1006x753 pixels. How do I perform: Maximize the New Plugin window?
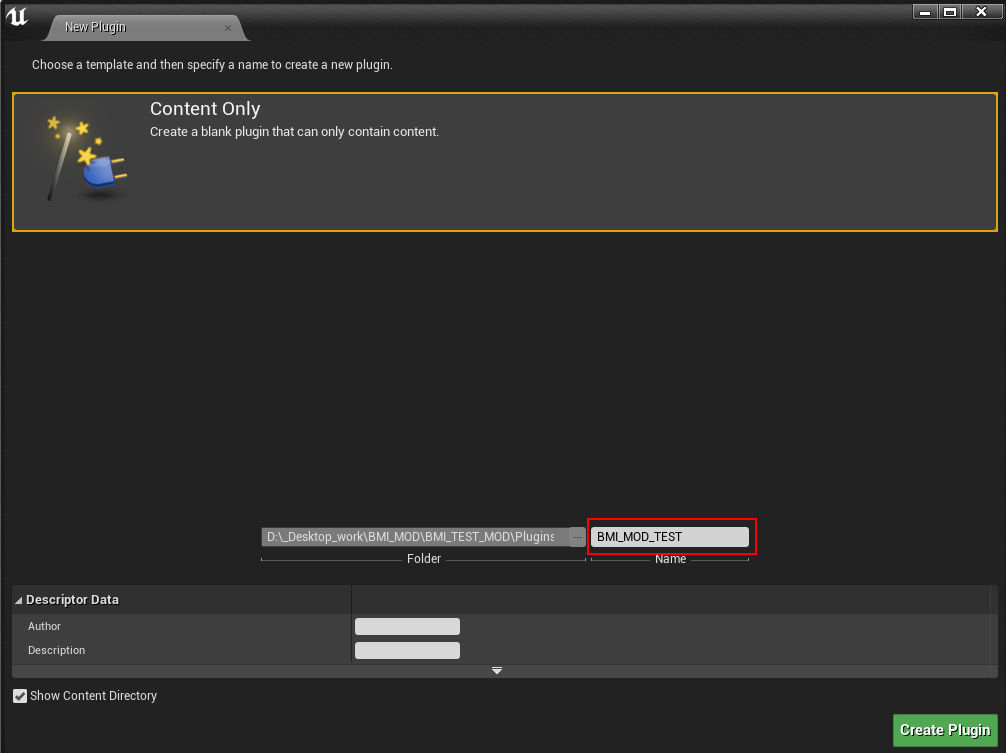950,12
